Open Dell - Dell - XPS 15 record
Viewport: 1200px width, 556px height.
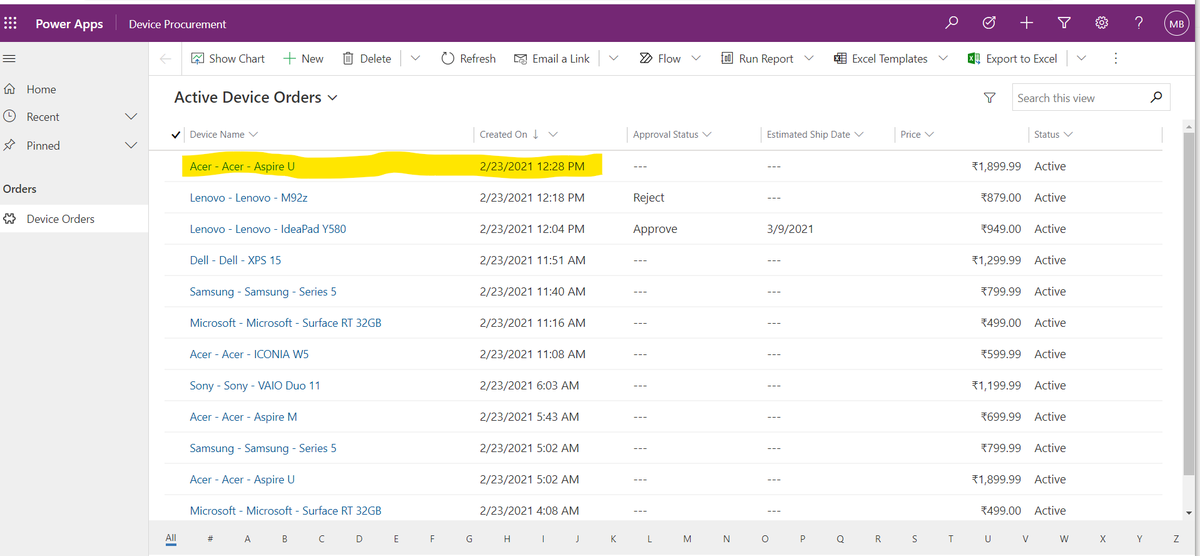[235, 260]
